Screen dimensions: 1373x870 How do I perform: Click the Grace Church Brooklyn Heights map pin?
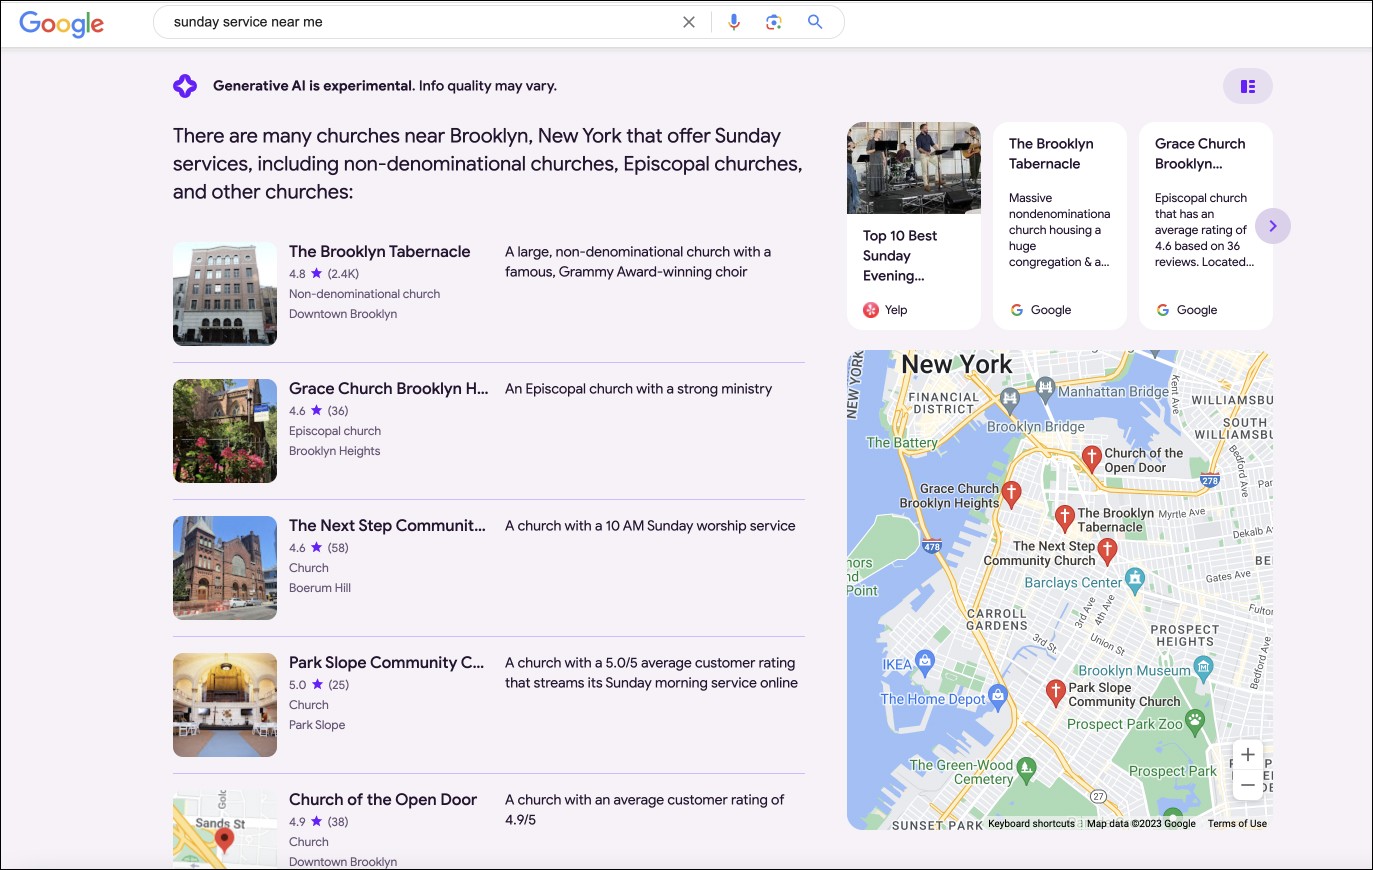(x=1012, y=492)
